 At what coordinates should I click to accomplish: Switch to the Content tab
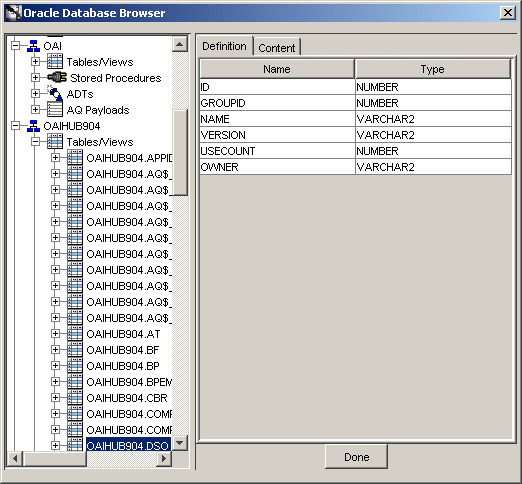(277, 48)
